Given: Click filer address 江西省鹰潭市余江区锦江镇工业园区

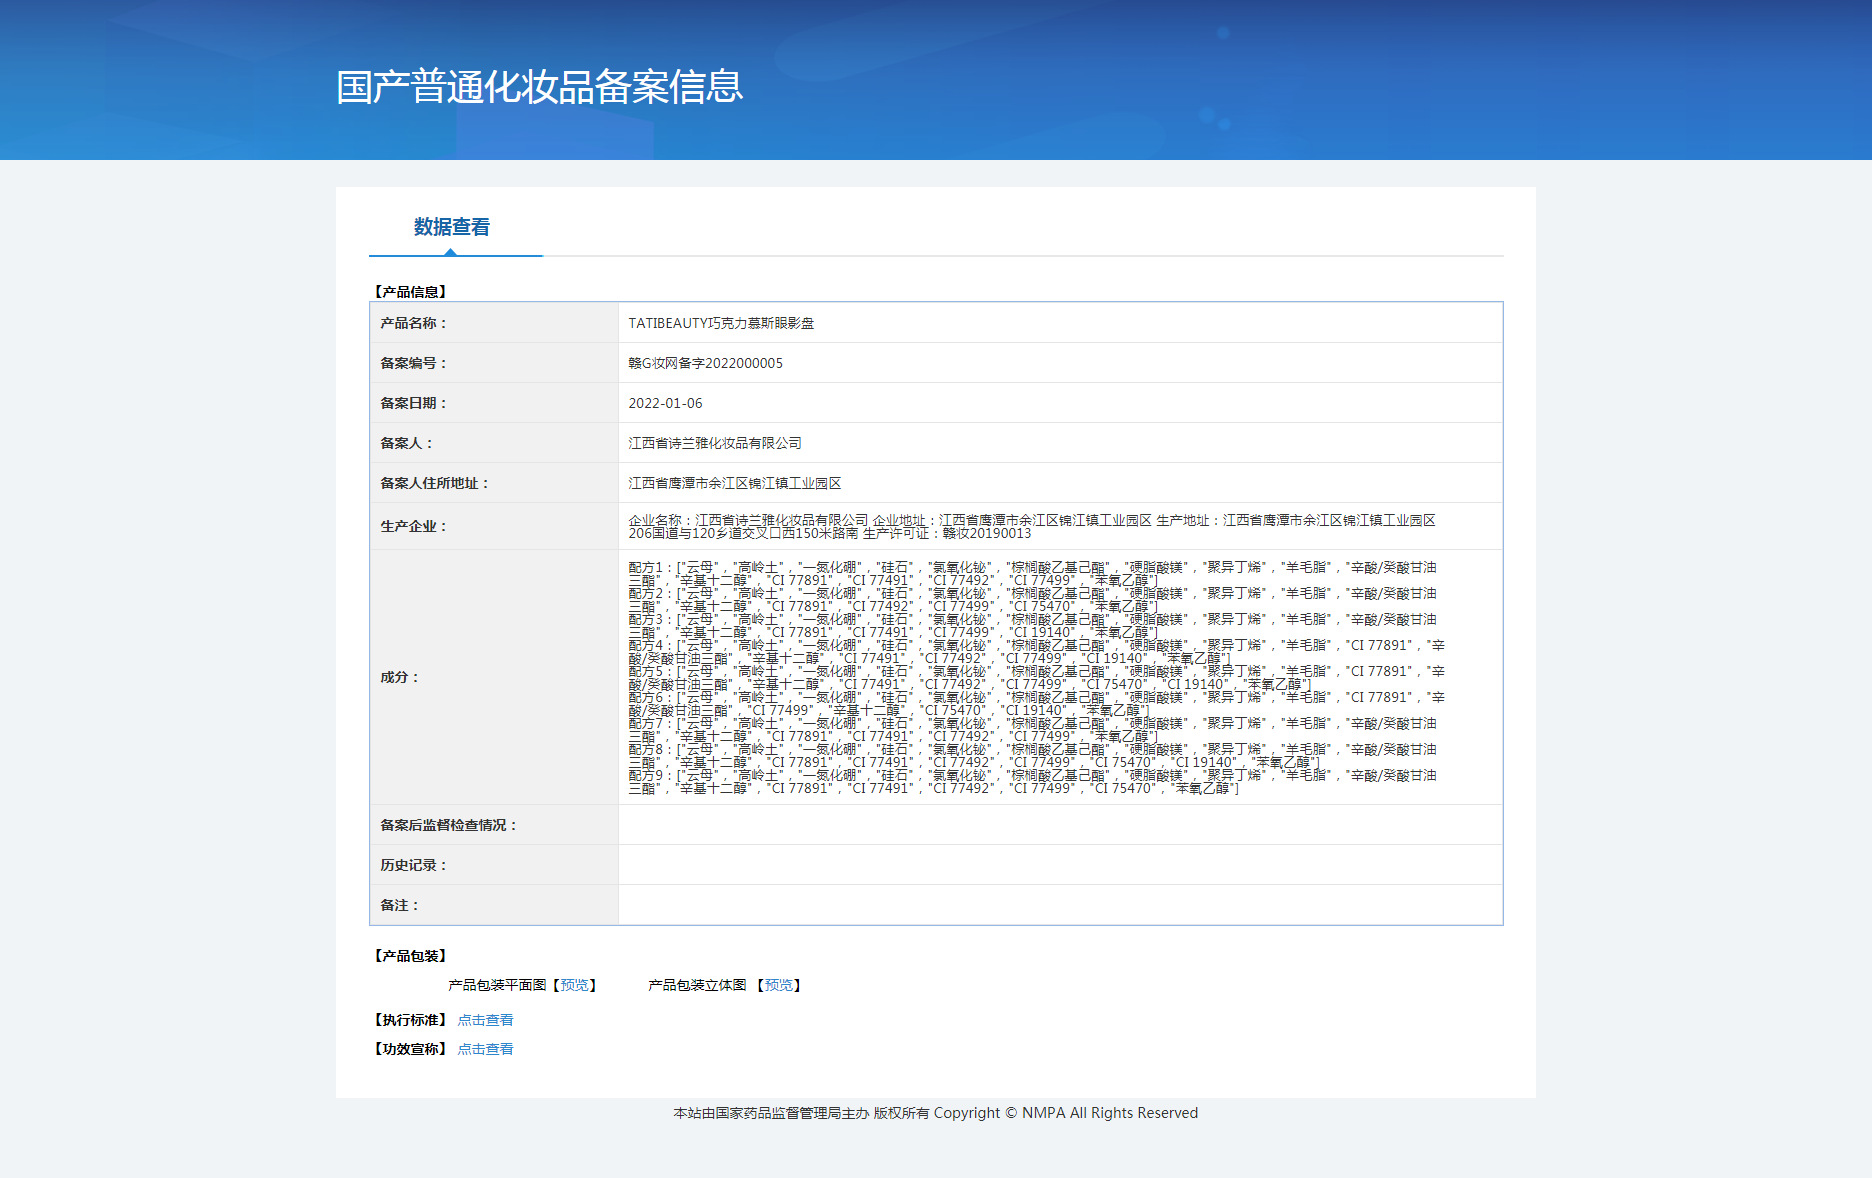Looking at the screenshot, I should pyautogui.click(x=735, y=483).
